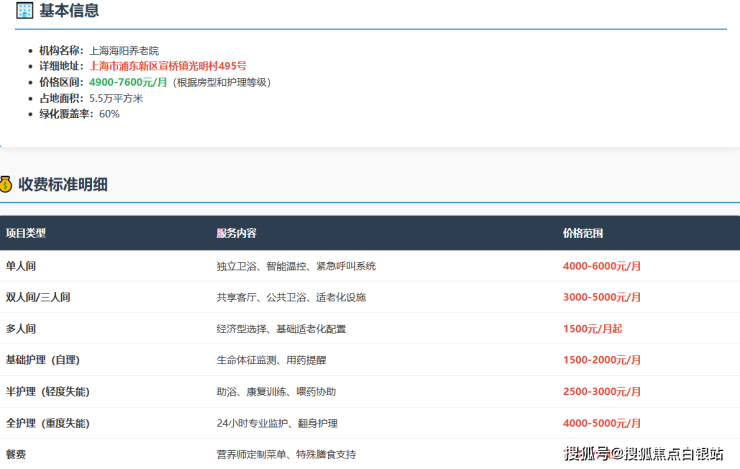
Task: Click the 4000-6000元/月 price for 单人间
Action: coord(602,266)
